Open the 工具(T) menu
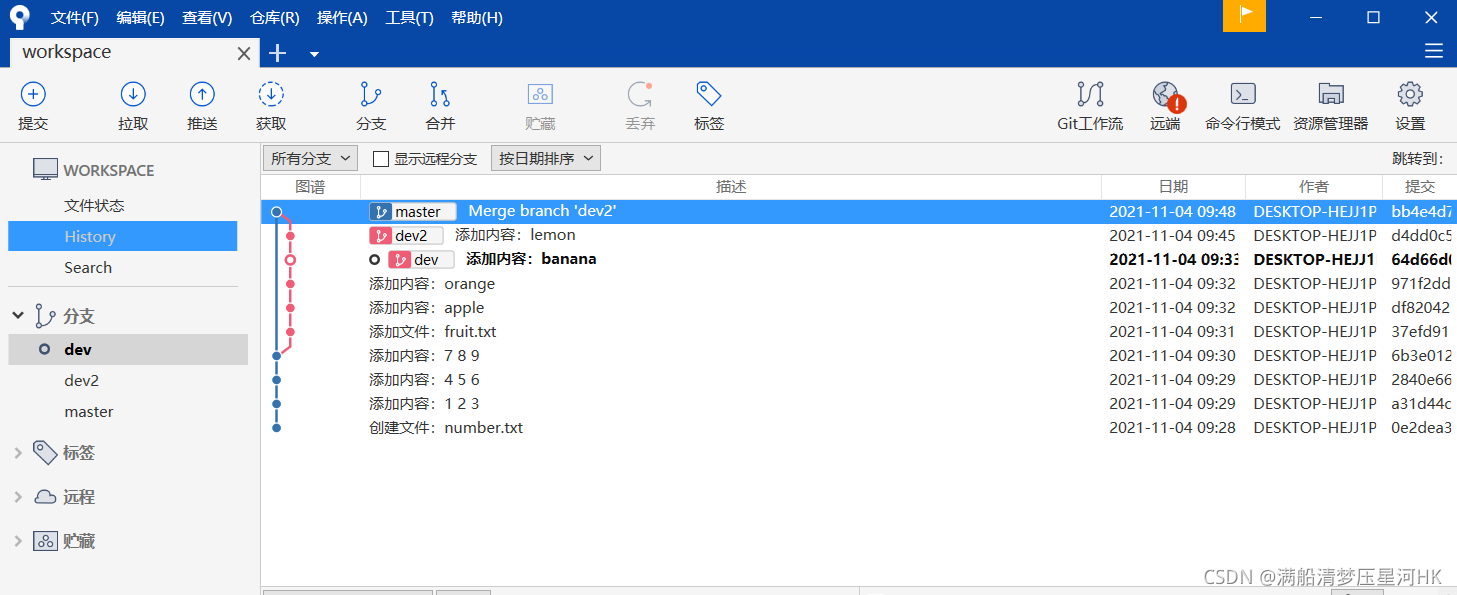Viewport: 1457px width, 595px height. (410, 18)
